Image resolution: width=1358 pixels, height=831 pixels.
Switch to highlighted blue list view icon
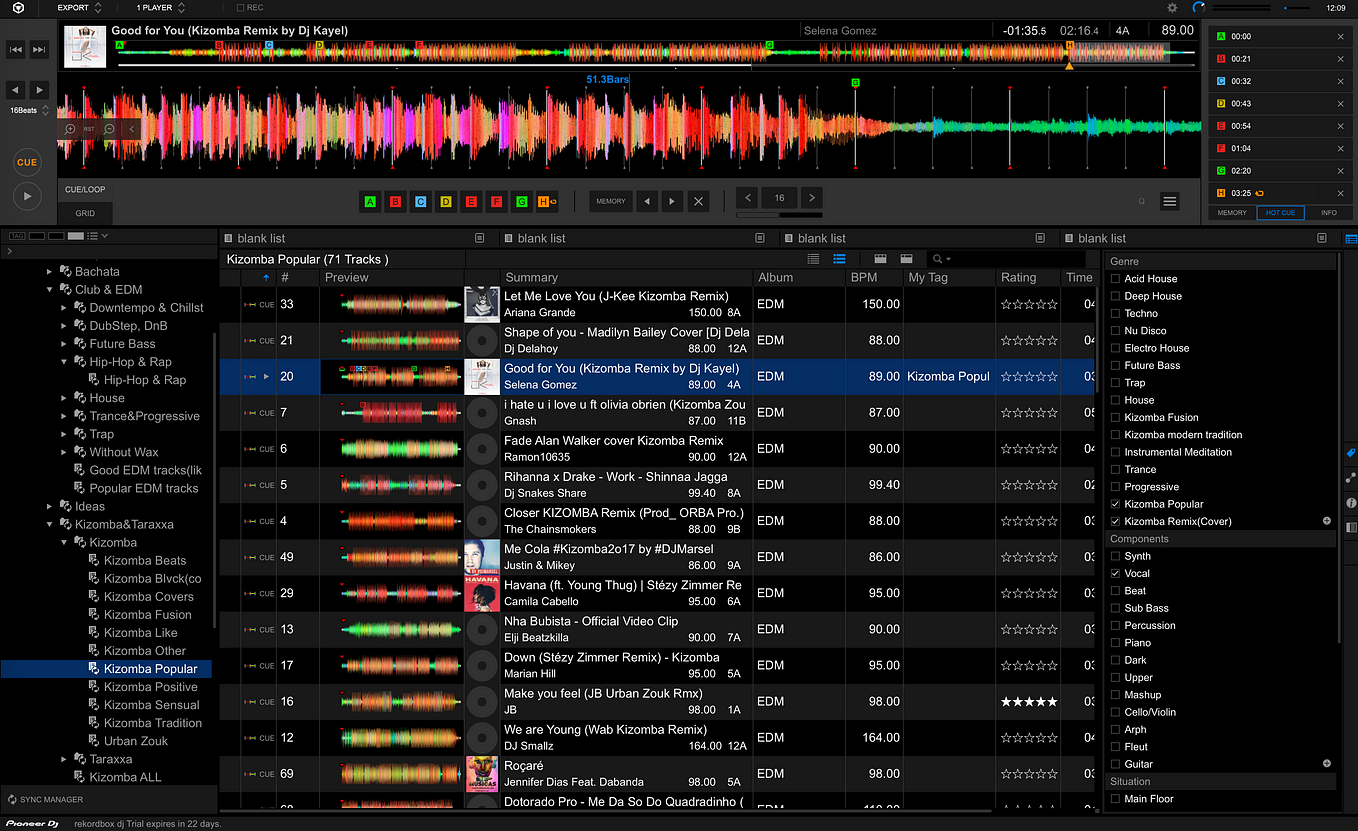(x=839, y=259)
